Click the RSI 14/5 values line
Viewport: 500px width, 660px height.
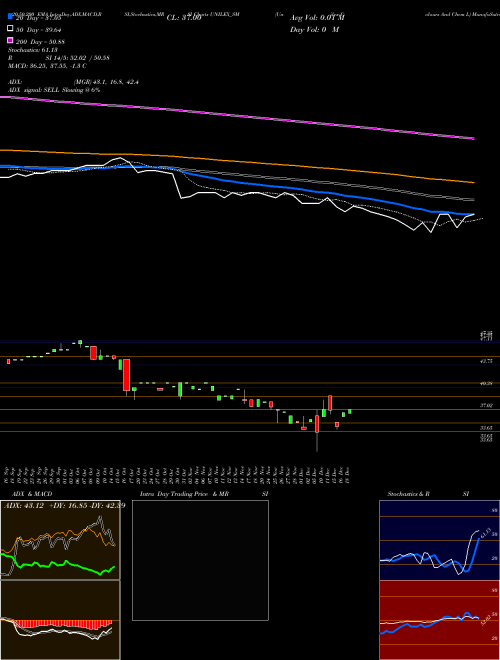59,58
